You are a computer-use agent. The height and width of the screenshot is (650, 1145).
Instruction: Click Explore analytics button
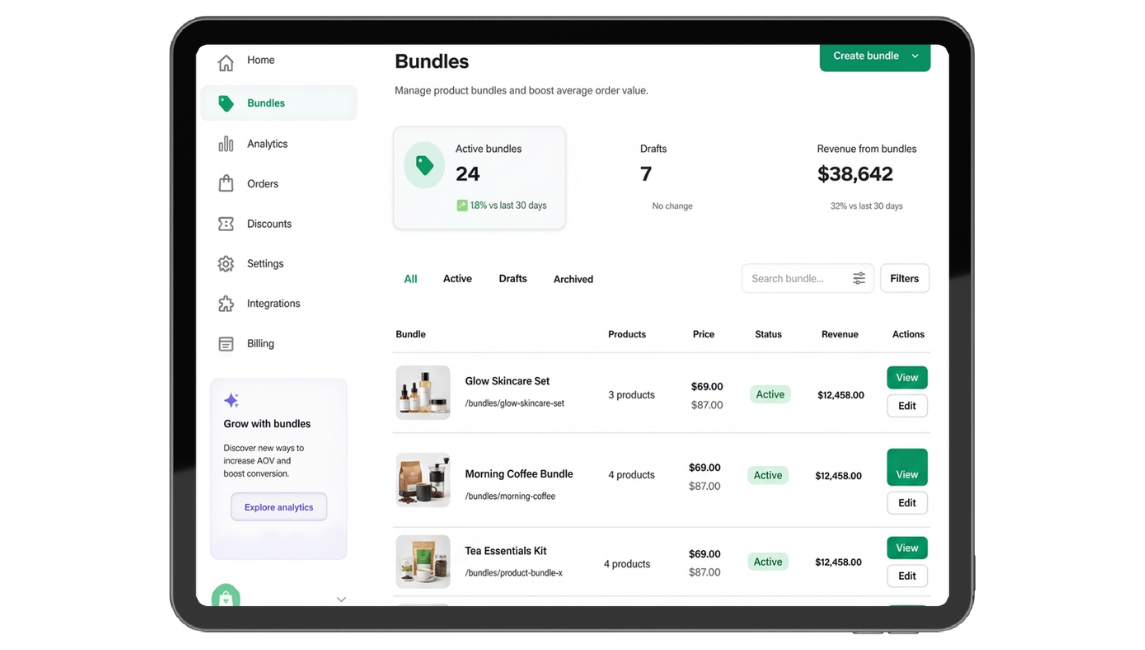(279, 507)
